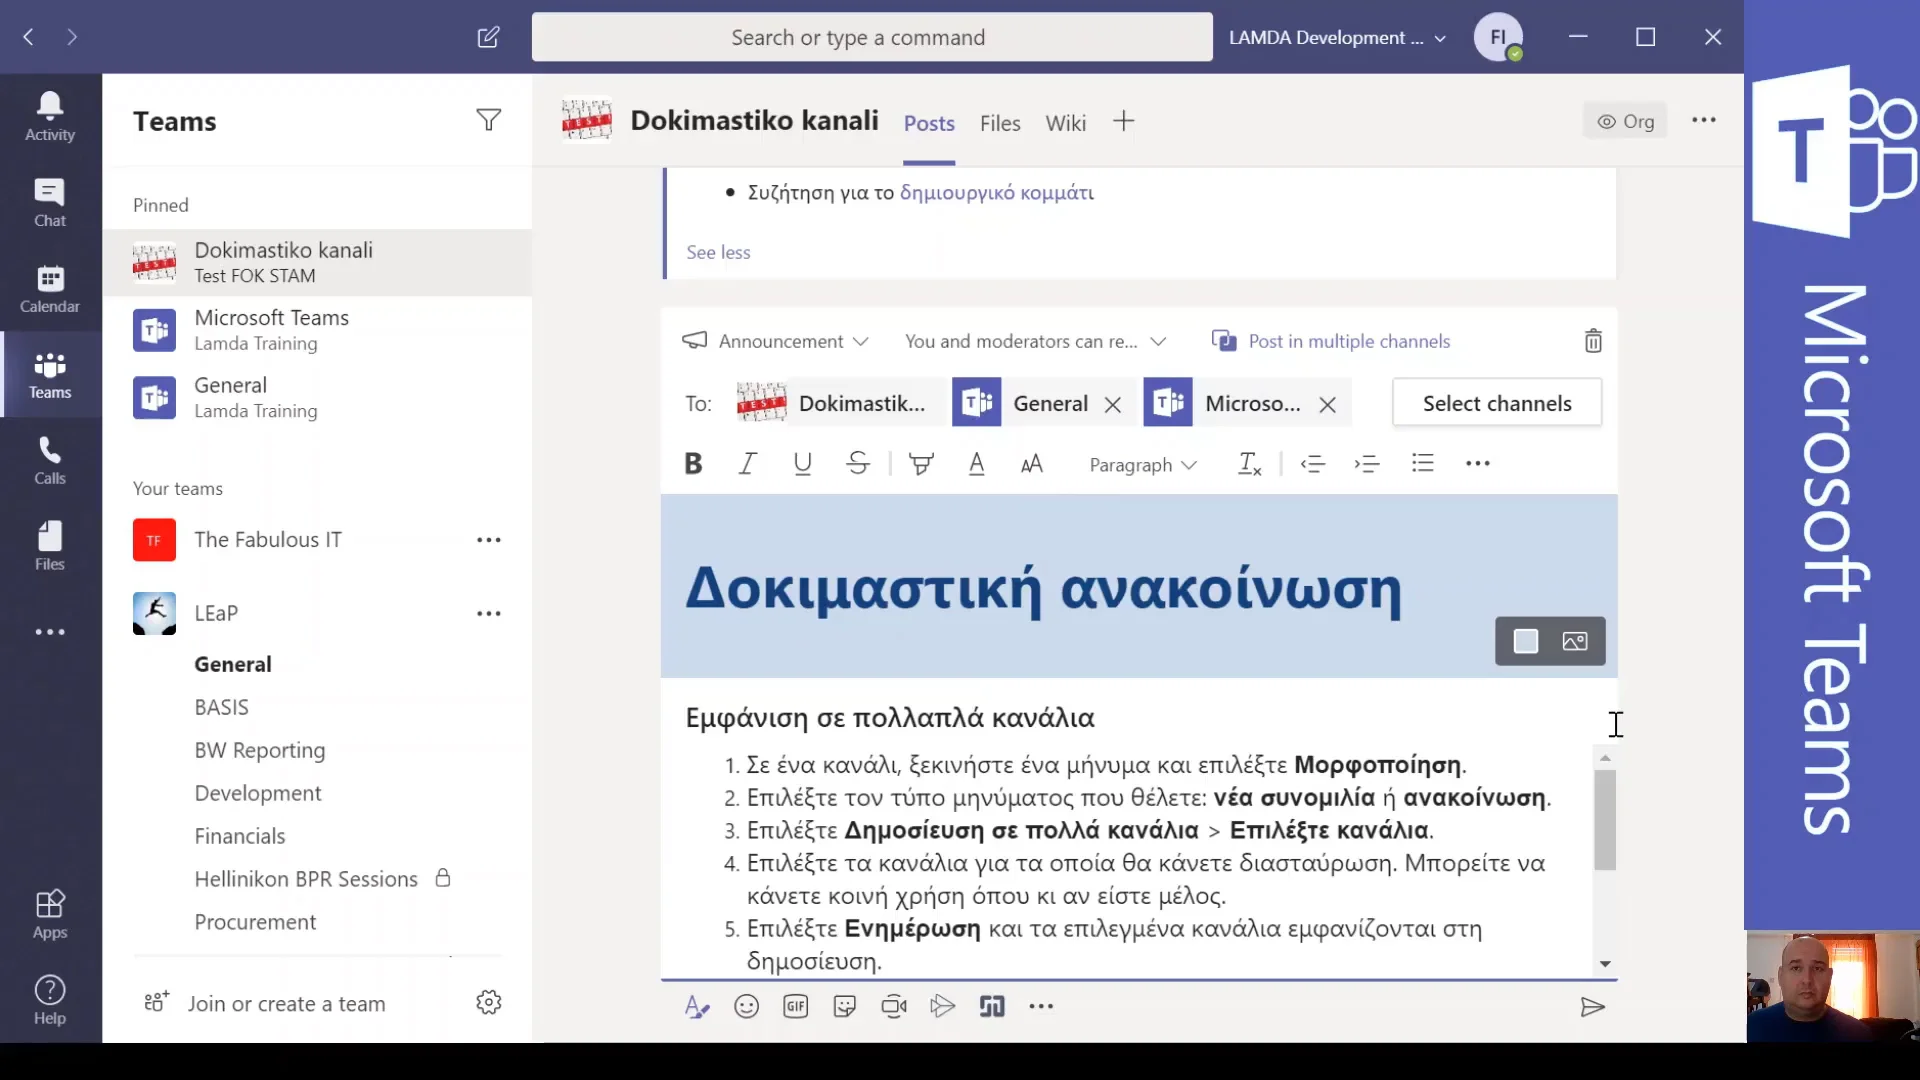The image size is (1920, 1080).
Task: Click the new chat compose icon
Action: tap(488, 38)
